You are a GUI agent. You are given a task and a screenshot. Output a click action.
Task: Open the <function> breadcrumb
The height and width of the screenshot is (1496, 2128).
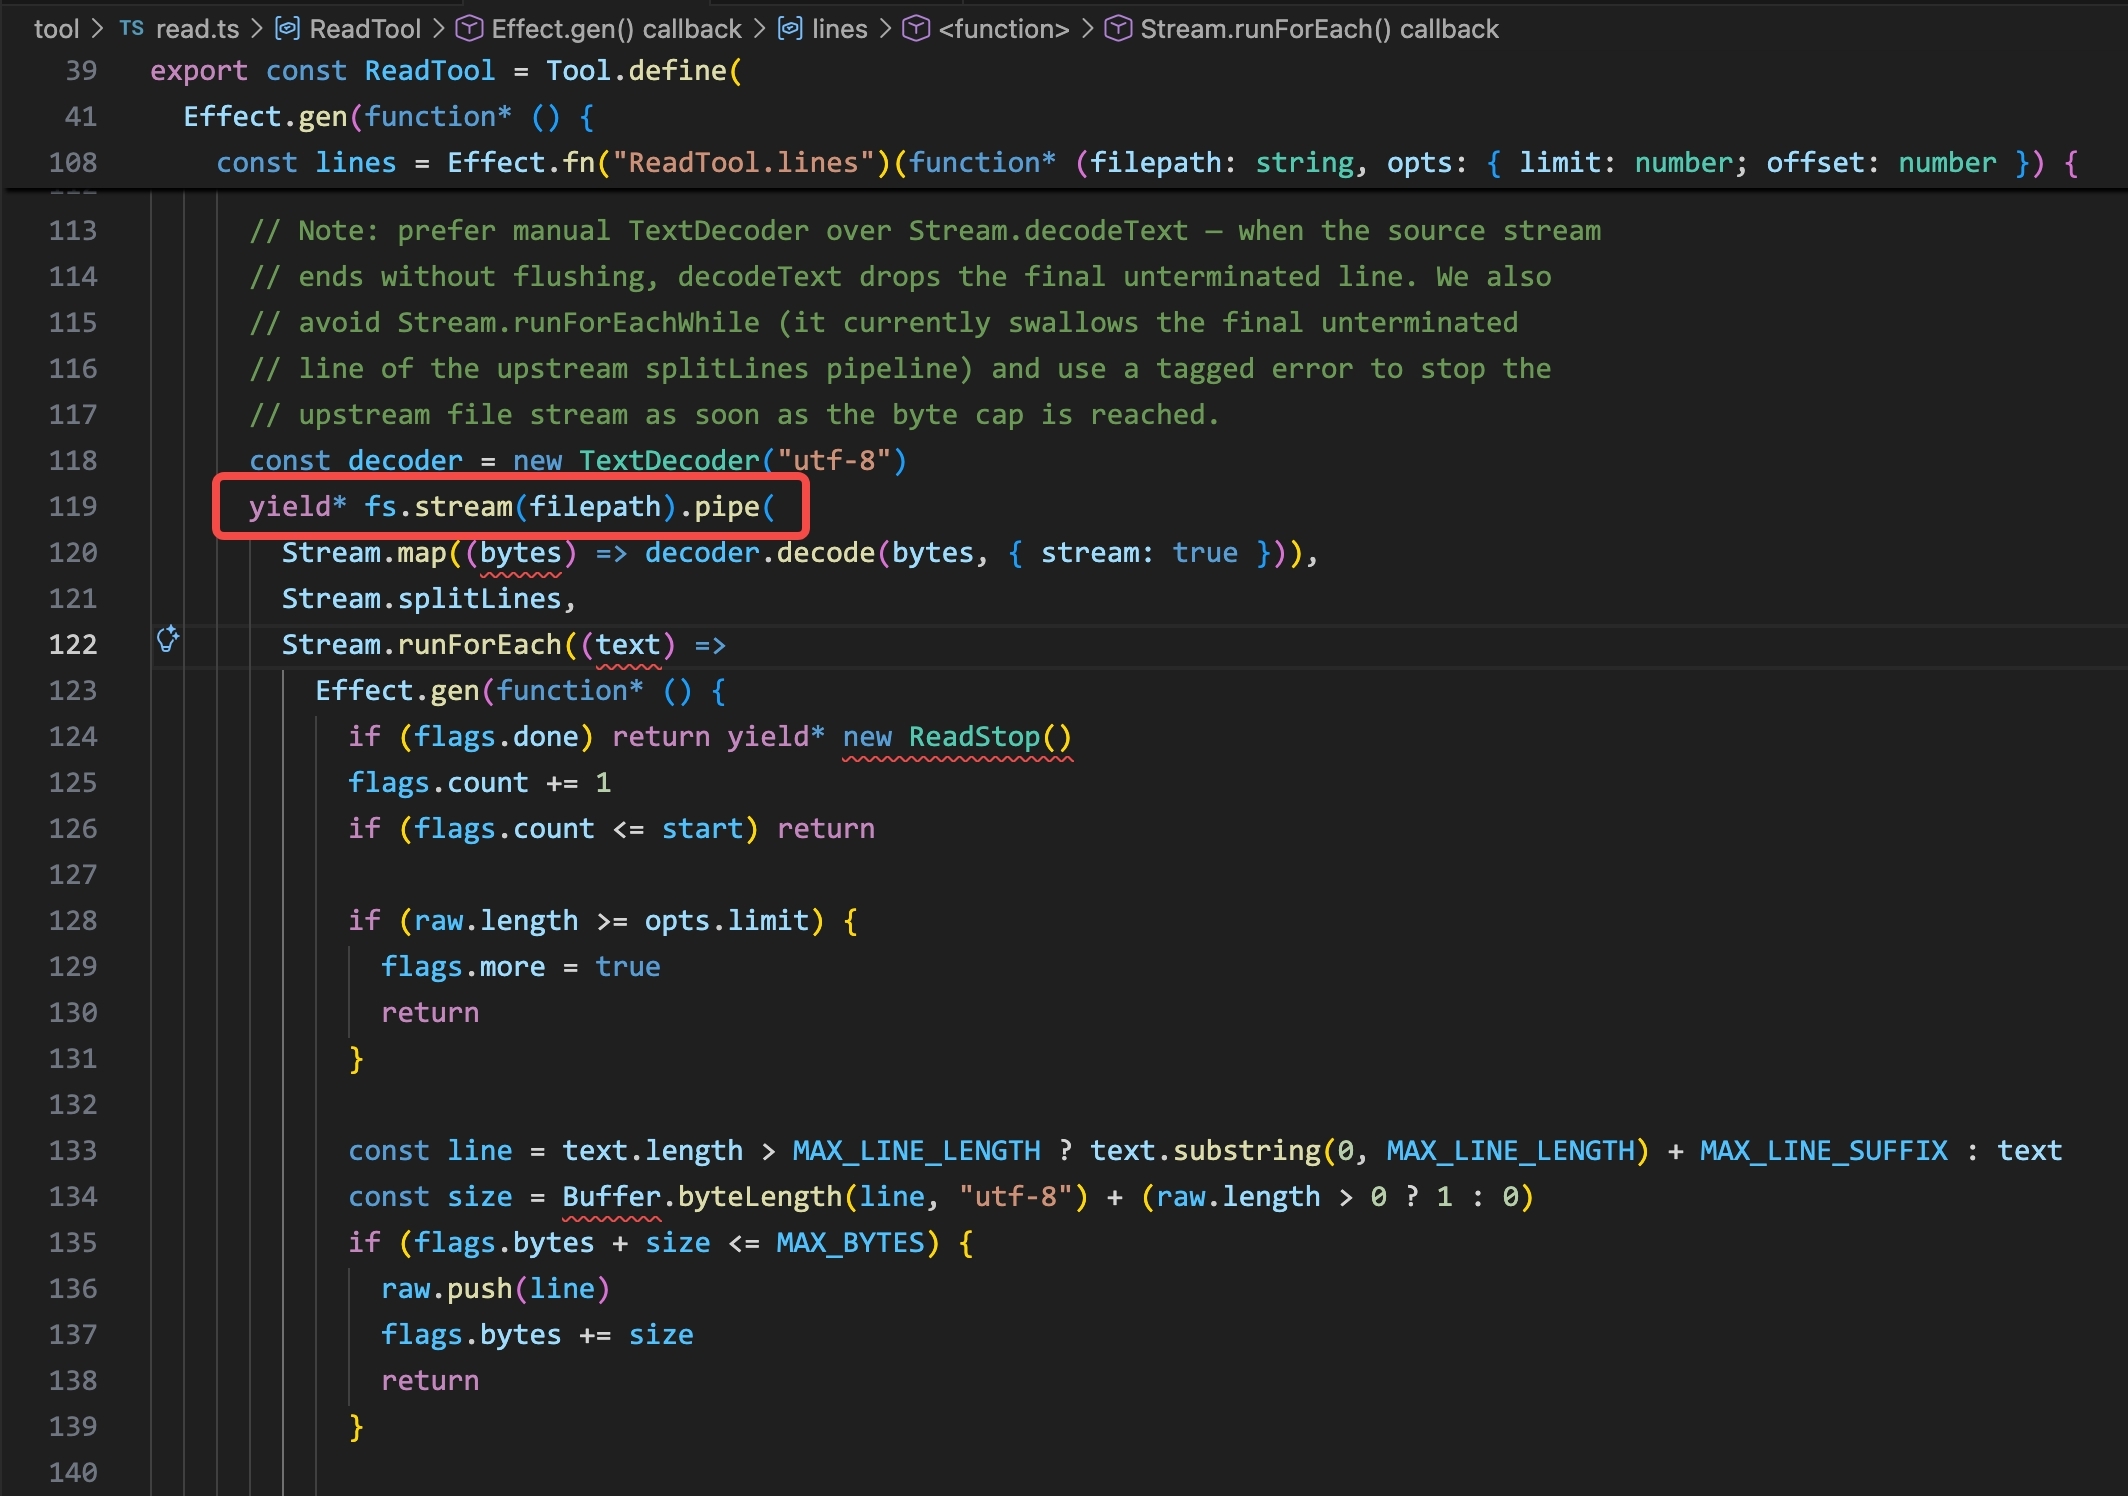(x=1003, y=29)
